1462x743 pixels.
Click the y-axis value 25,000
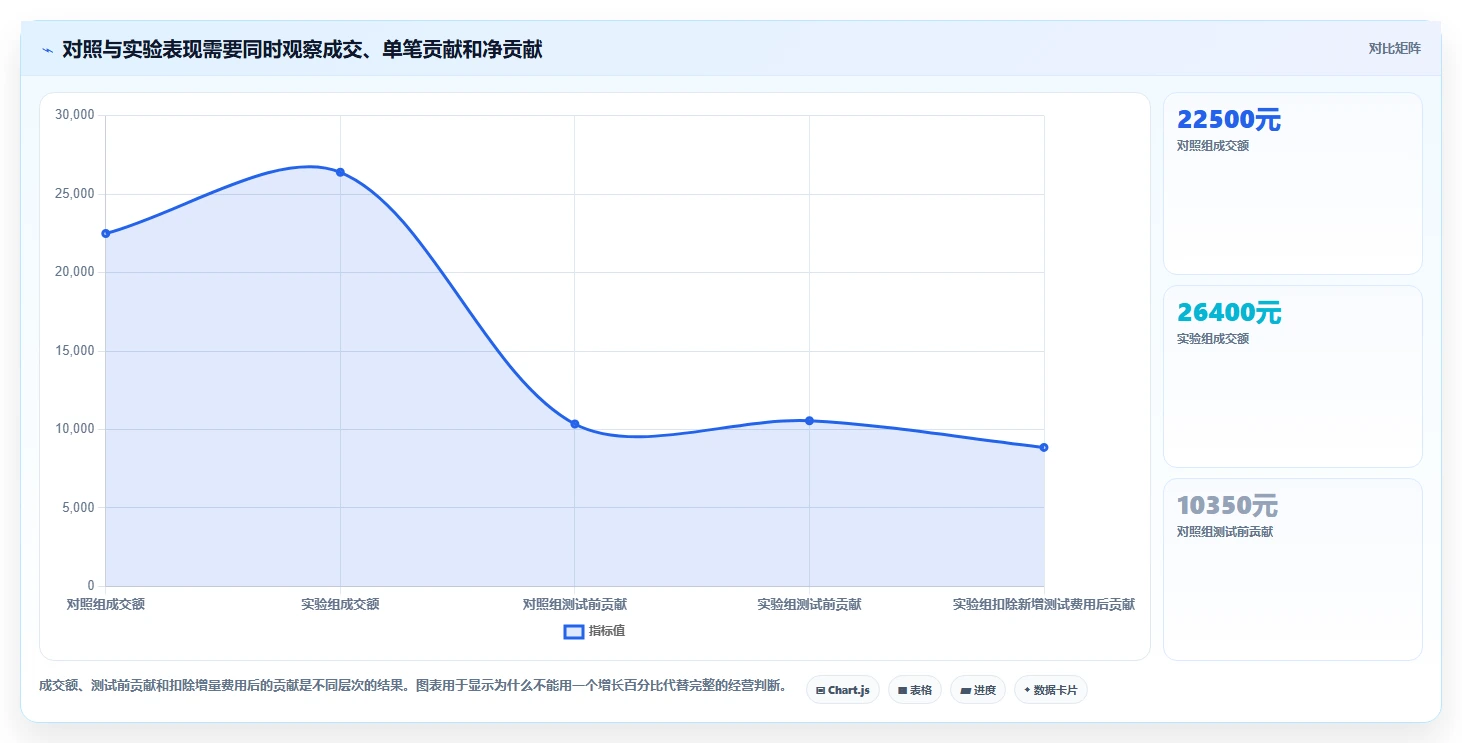[x=75, y=194]
